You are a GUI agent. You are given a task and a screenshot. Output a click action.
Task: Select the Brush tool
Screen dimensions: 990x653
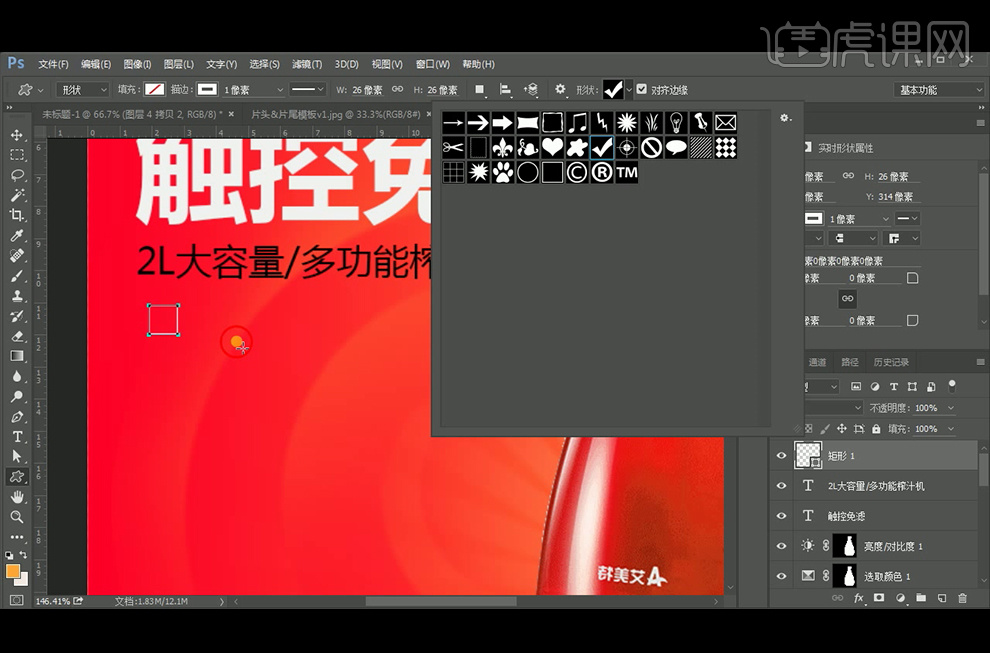coord(17,275)
